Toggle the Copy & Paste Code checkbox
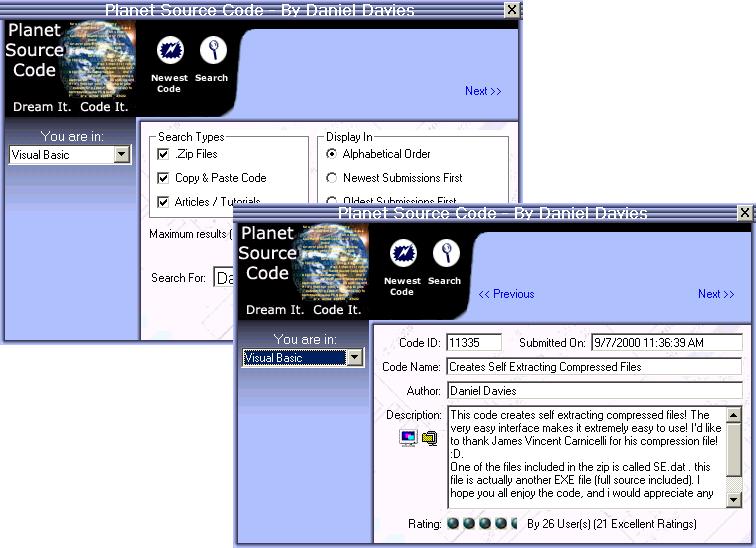 (163, 178)
